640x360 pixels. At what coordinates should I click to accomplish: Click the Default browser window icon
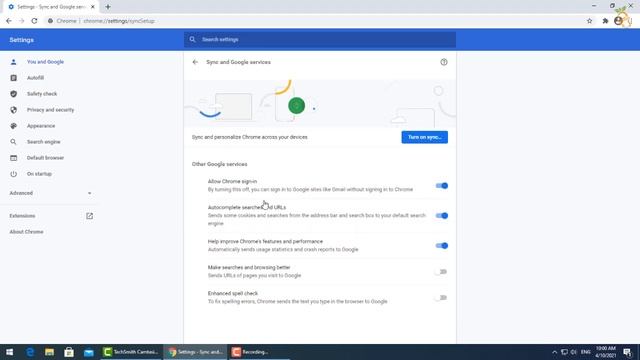coord(13,158)
